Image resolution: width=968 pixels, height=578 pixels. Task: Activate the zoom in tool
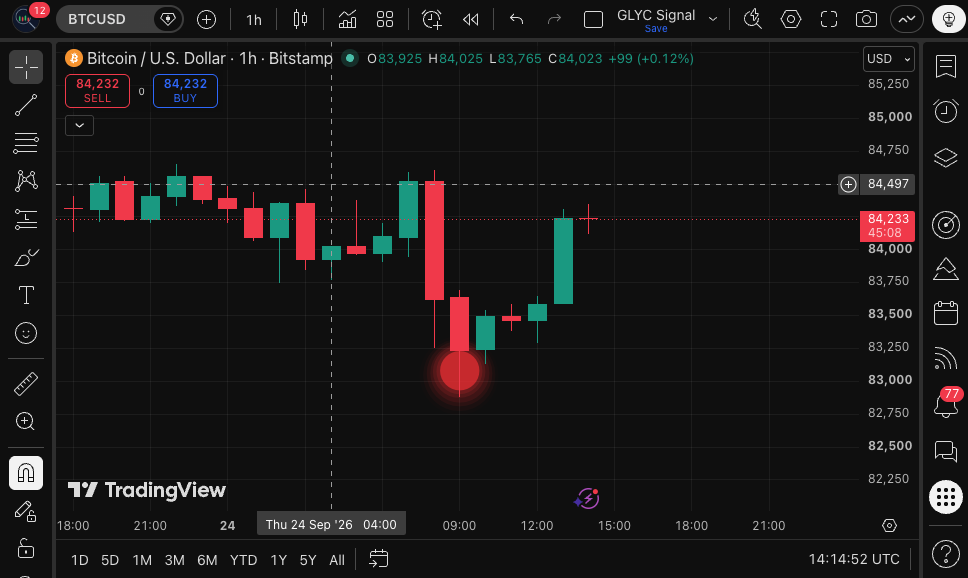[26, 422]
